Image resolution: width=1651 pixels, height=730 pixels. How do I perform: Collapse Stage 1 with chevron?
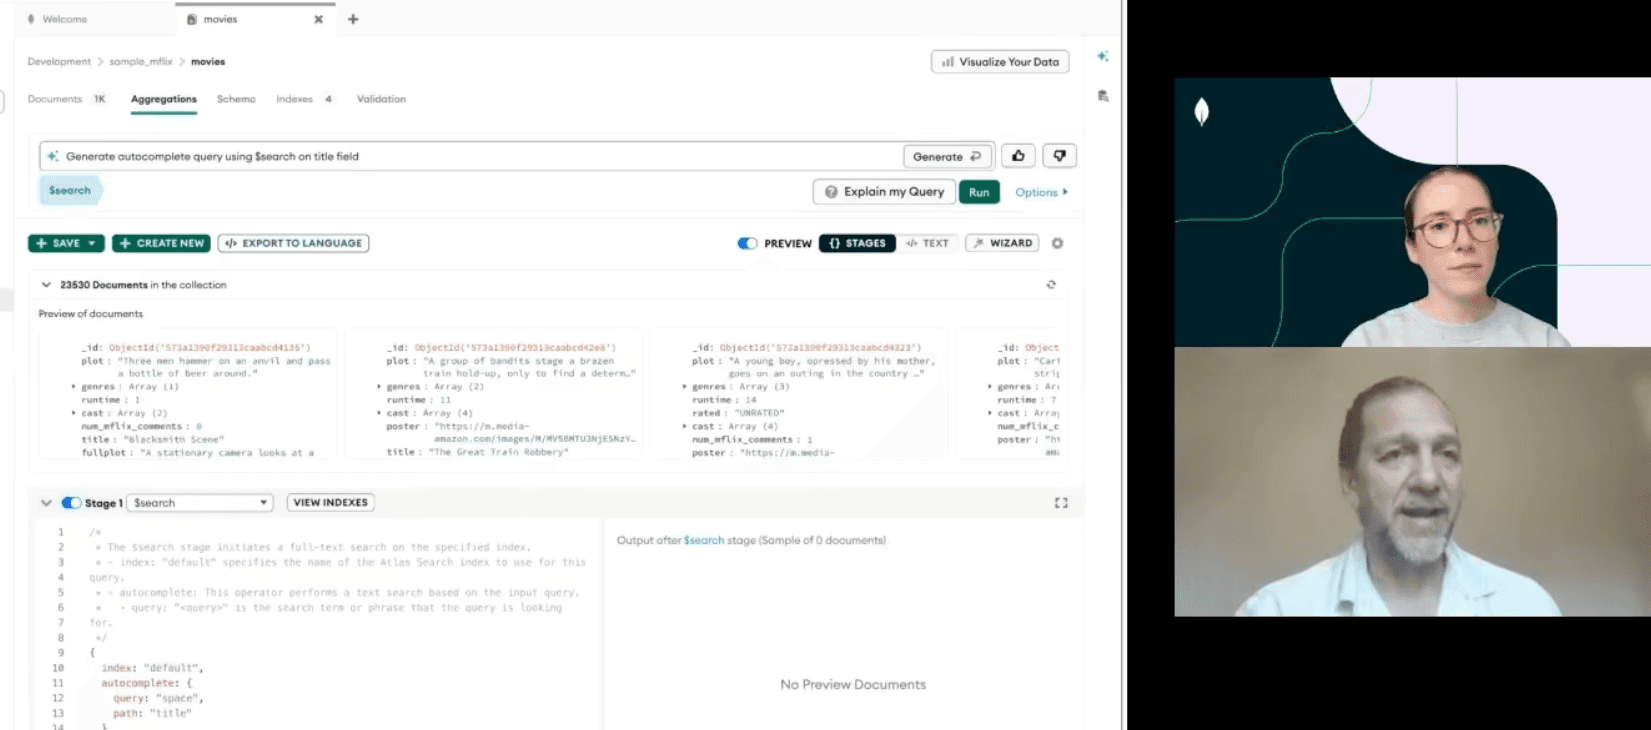pyautogui.click(x=46, y=503)
